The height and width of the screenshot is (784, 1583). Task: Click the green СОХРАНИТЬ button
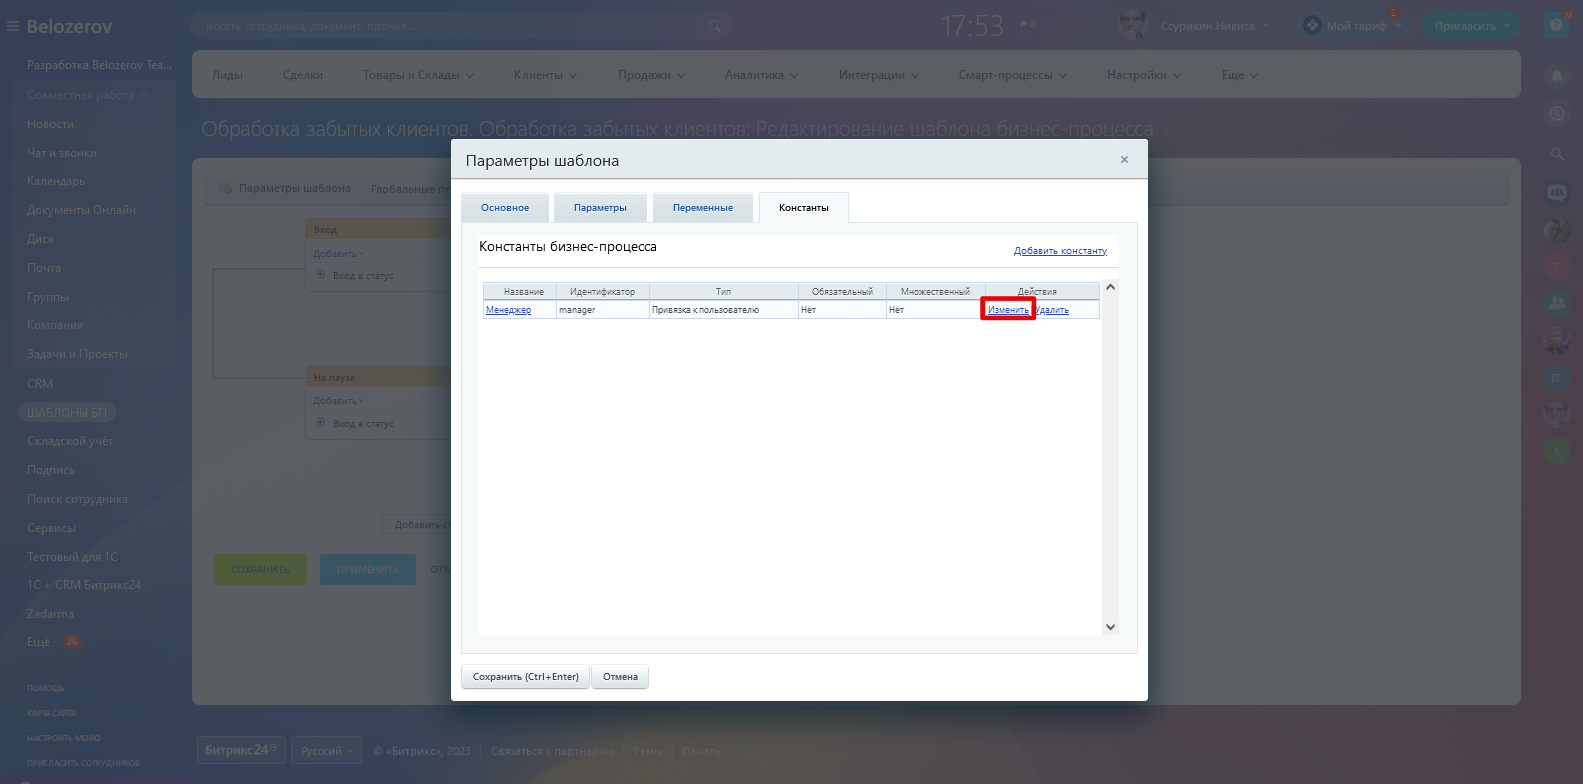(x=260, y=569)
